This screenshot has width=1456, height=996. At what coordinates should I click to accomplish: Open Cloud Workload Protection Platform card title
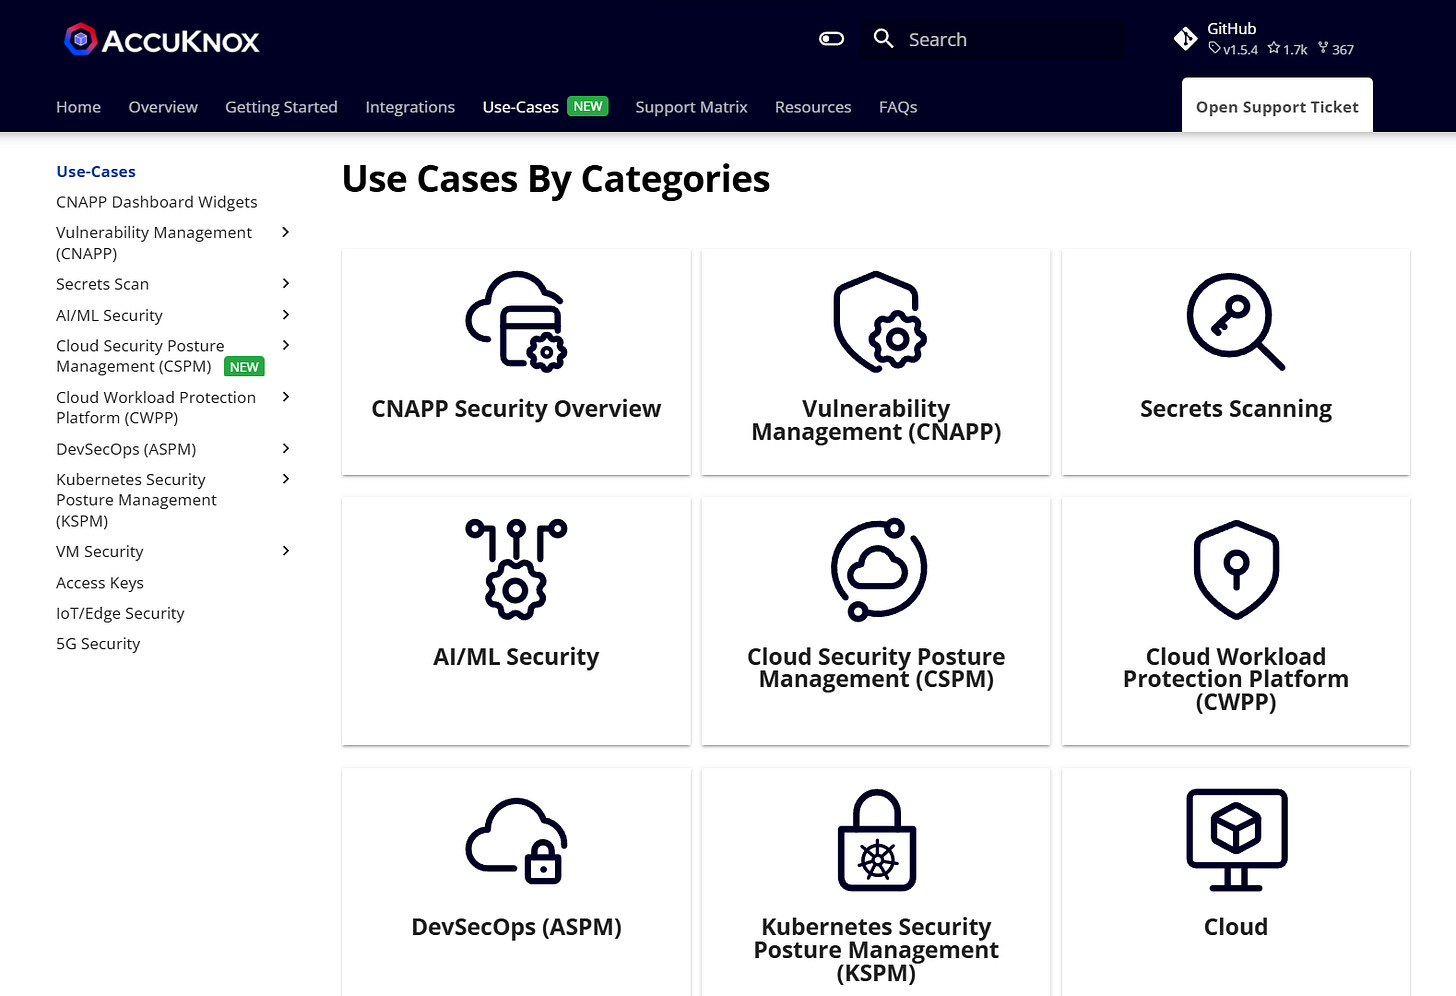point(1236,679)
